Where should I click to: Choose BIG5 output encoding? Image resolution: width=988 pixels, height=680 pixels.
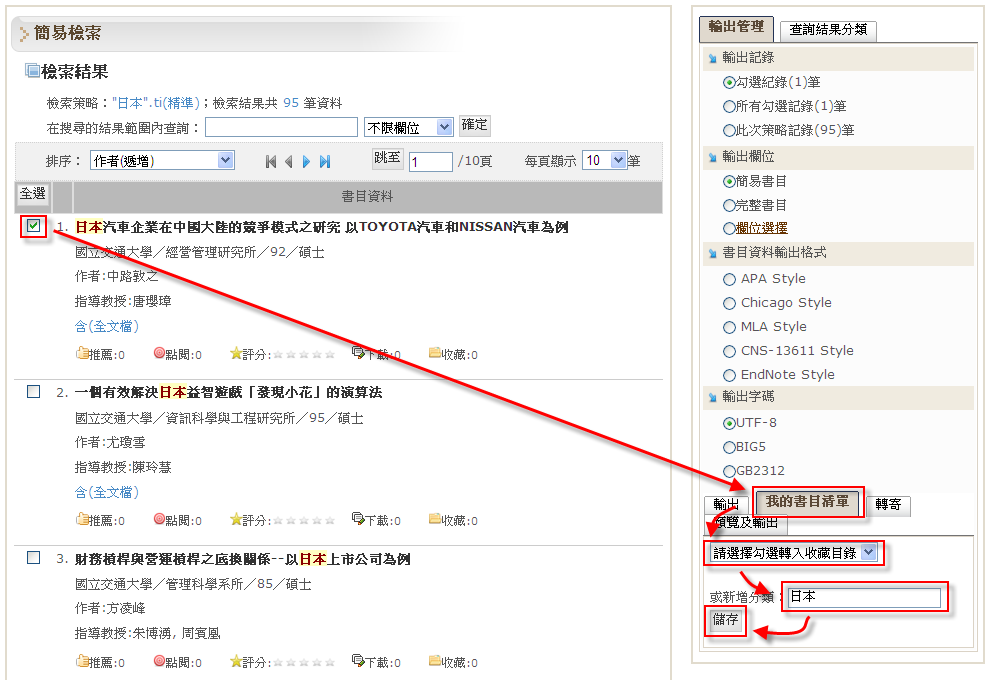[x=729, y=447]
